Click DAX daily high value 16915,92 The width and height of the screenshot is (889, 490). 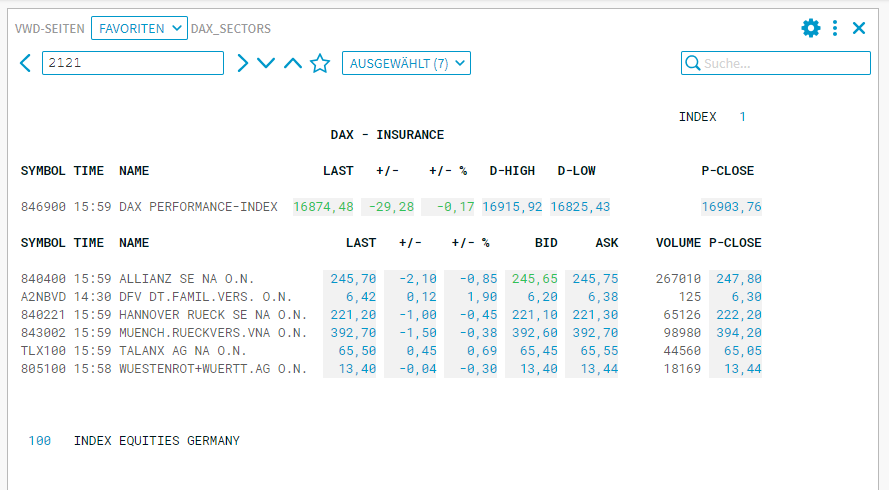tap(512, 207)
